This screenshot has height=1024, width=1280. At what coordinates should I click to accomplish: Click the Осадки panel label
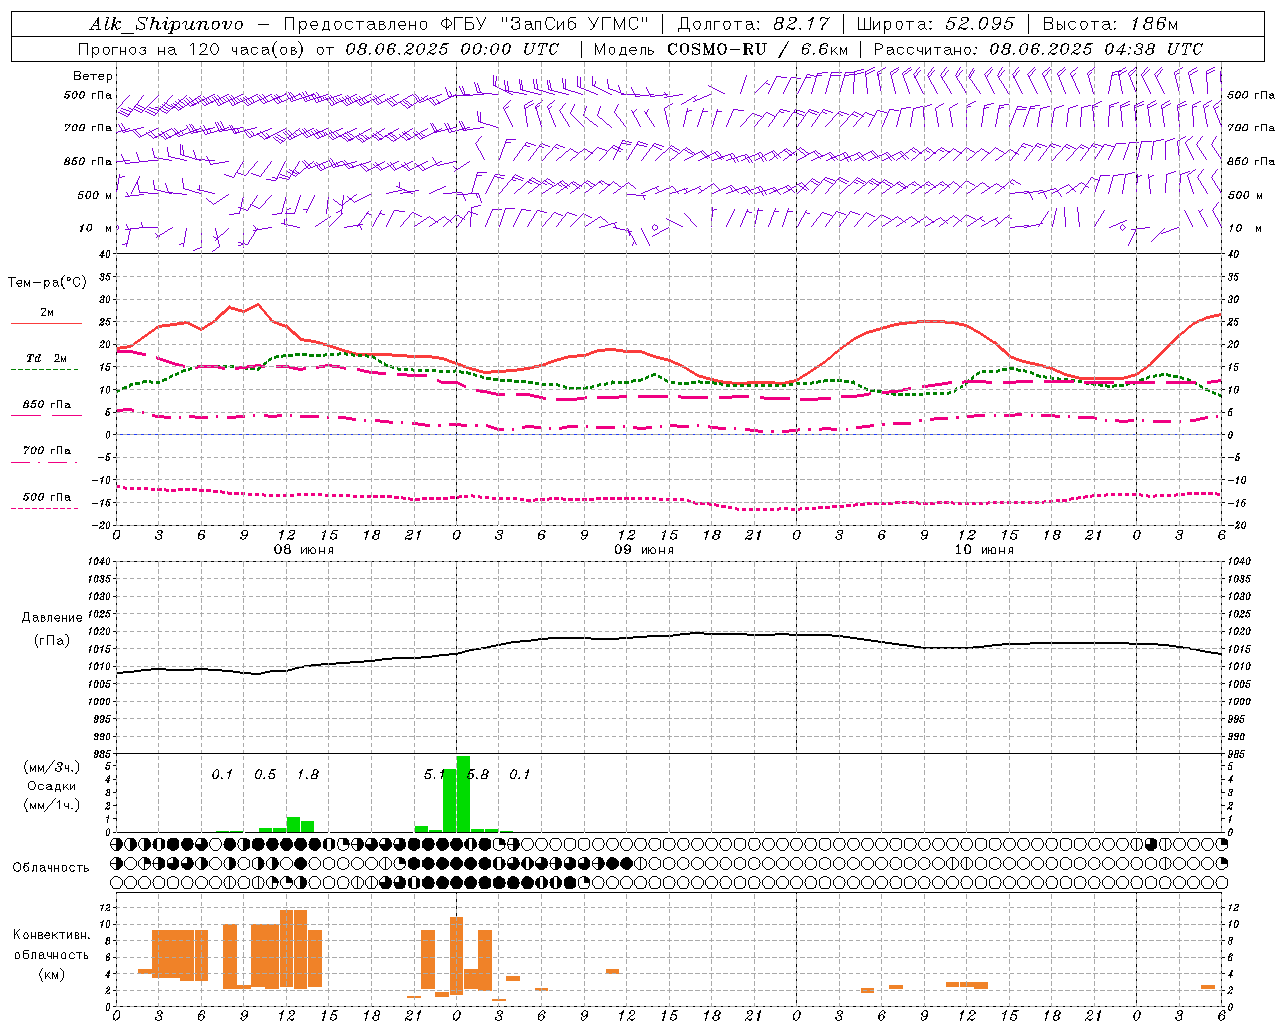tap(52, 786)
